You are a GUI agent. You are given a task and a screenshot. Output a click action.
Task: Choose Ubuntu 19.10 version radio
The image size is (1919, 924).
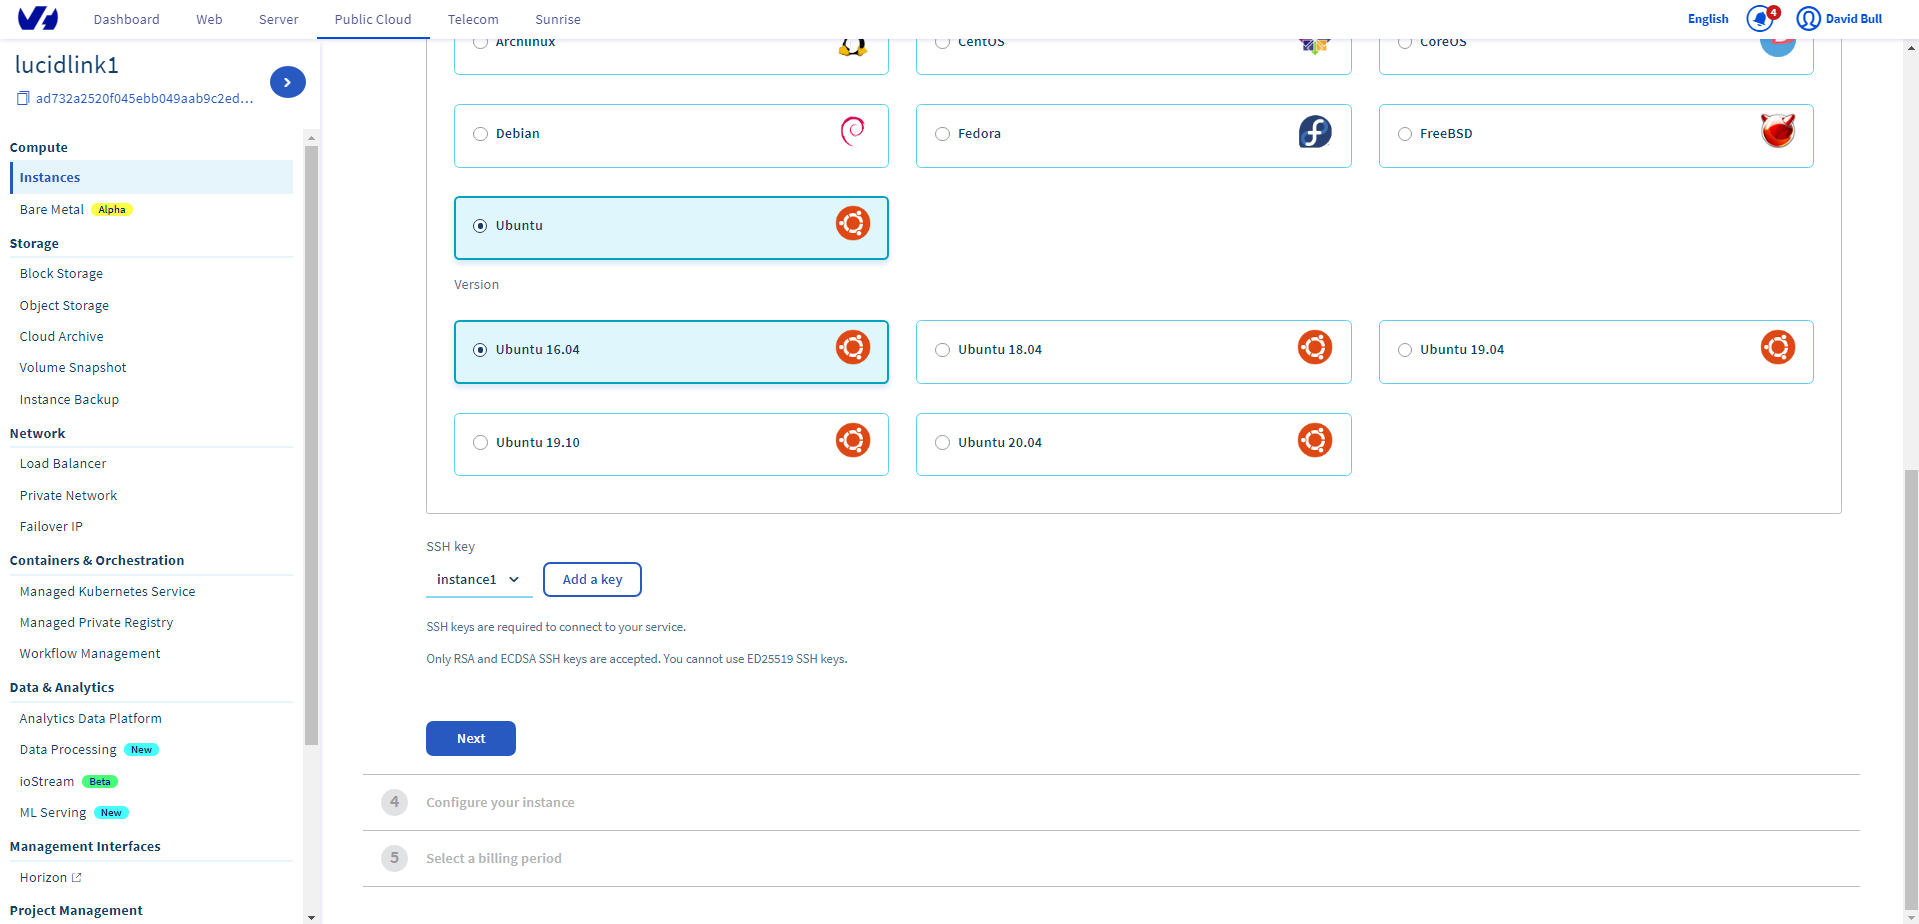[x=480, y=443]
